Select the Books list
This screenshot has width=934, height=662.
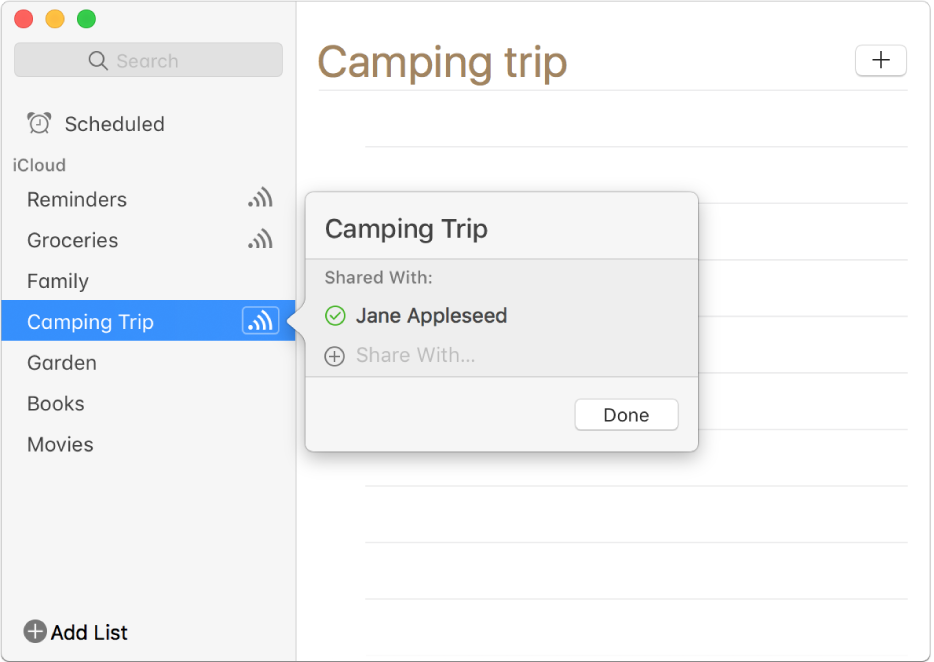(x=56, y=404)
